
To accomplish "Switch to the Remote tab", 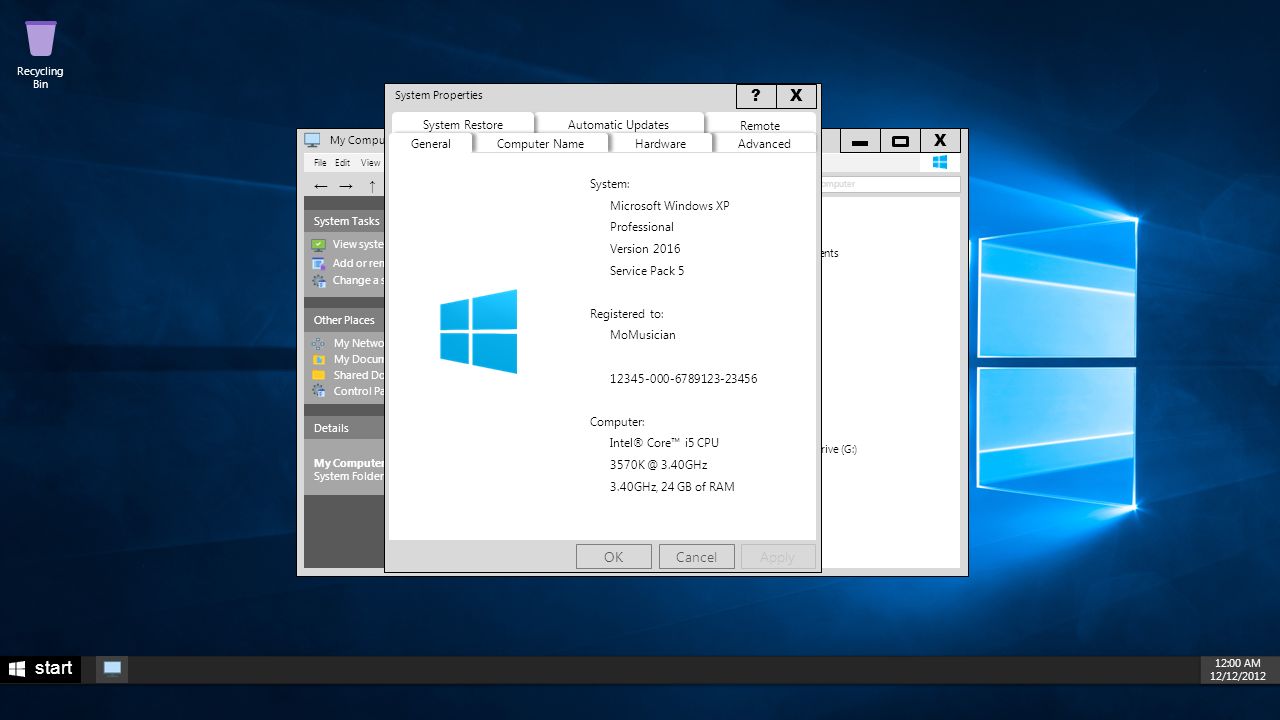I will (760, 123).
